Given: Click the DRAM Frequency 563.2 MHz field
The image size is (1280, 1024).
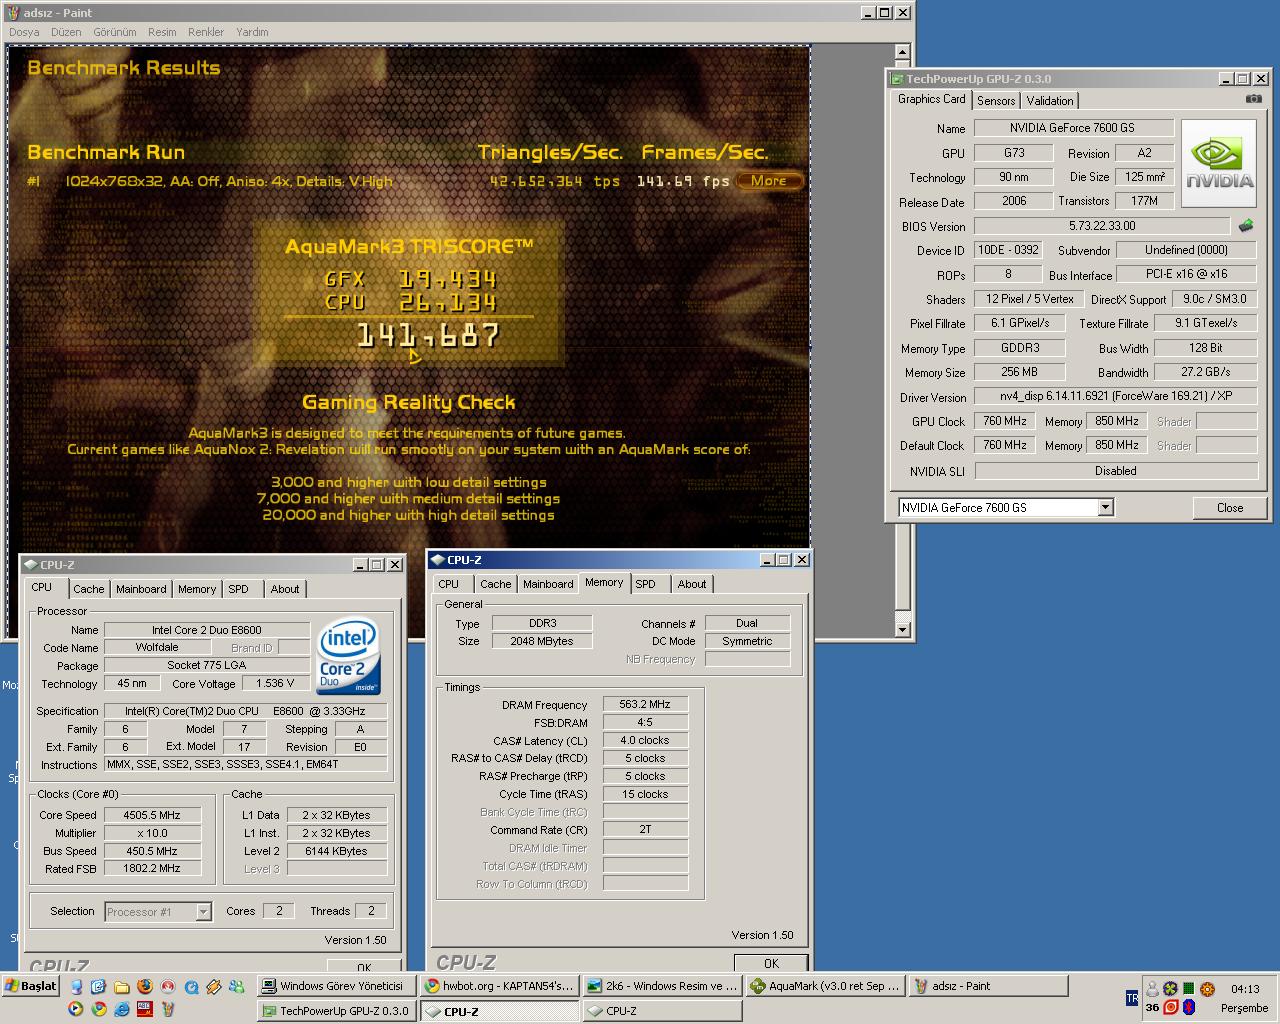Looking at the screenshot, I should click(x=645, y=704).
